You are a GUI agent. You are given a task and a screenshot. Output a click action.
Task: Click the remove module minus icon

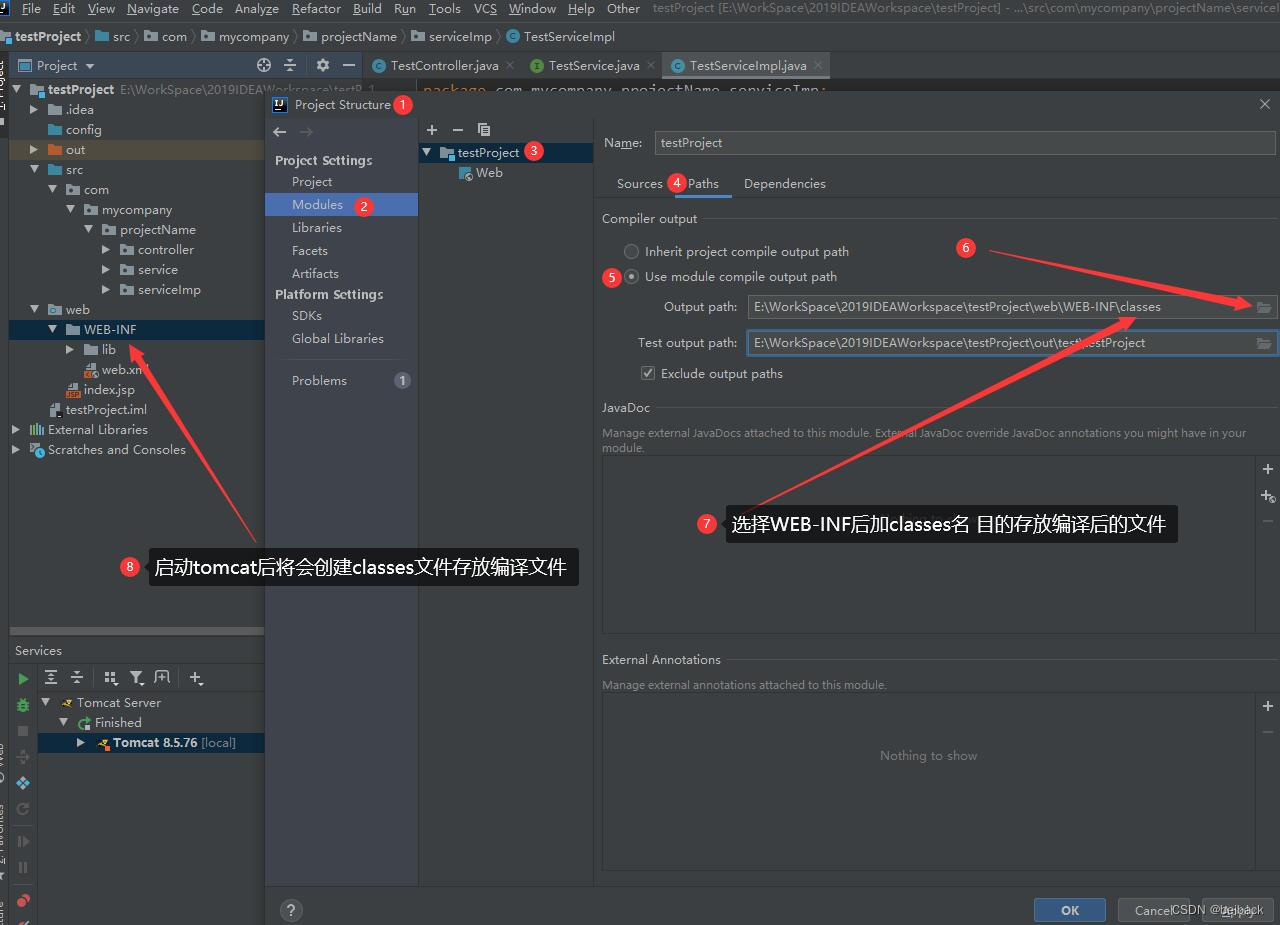click(458, 130)
